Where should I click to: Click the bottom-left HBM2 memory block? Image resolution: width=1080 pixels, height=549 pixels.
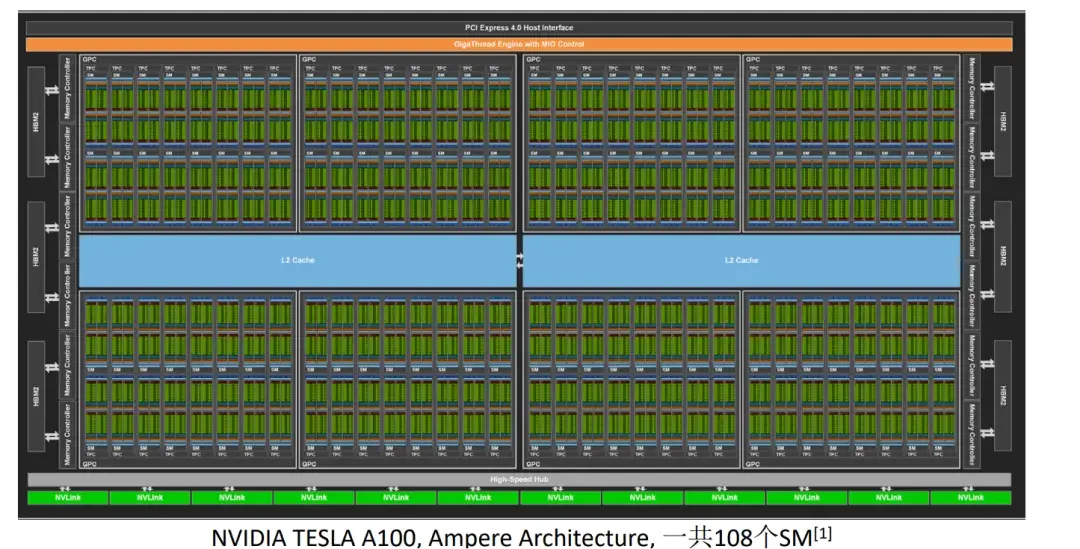point(37,396)
